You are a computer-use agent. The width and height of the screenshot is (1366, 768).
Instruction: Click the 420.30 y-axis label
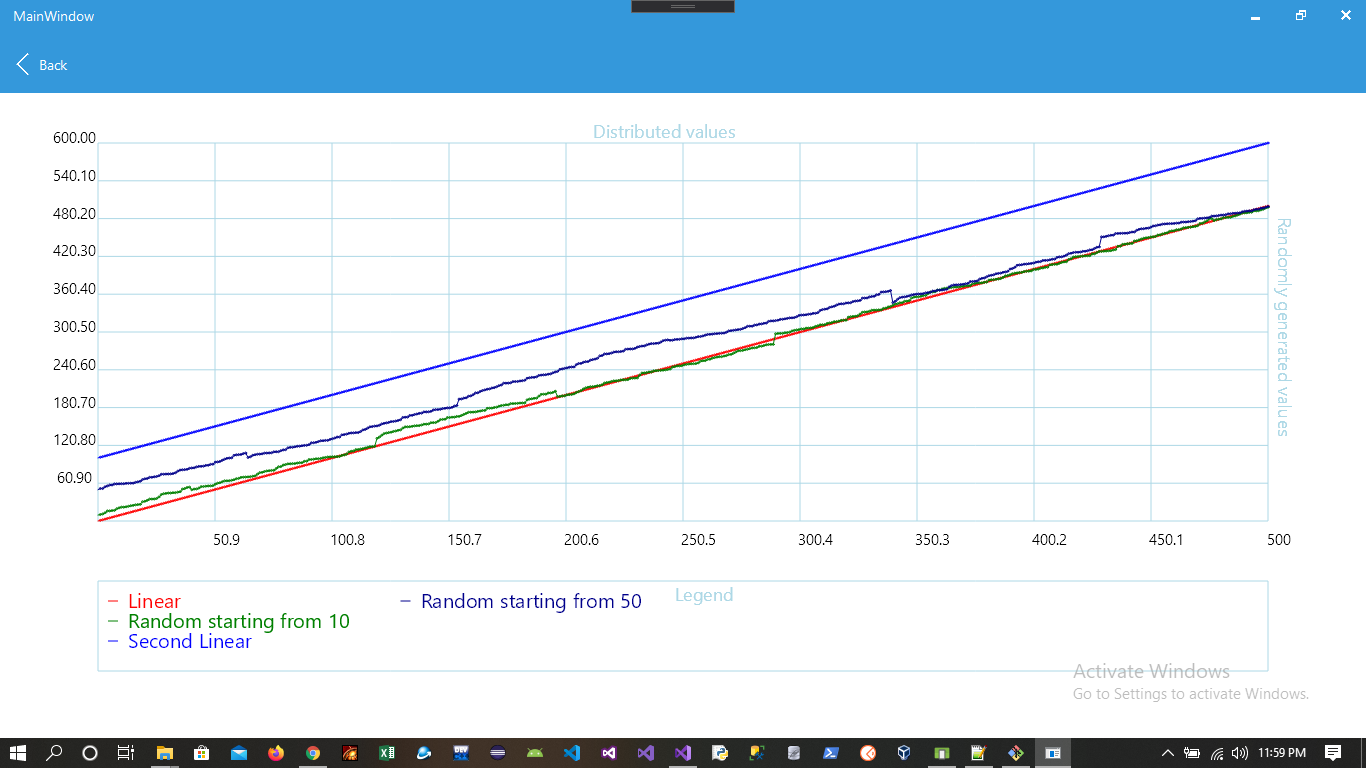[x=75, y=251]
